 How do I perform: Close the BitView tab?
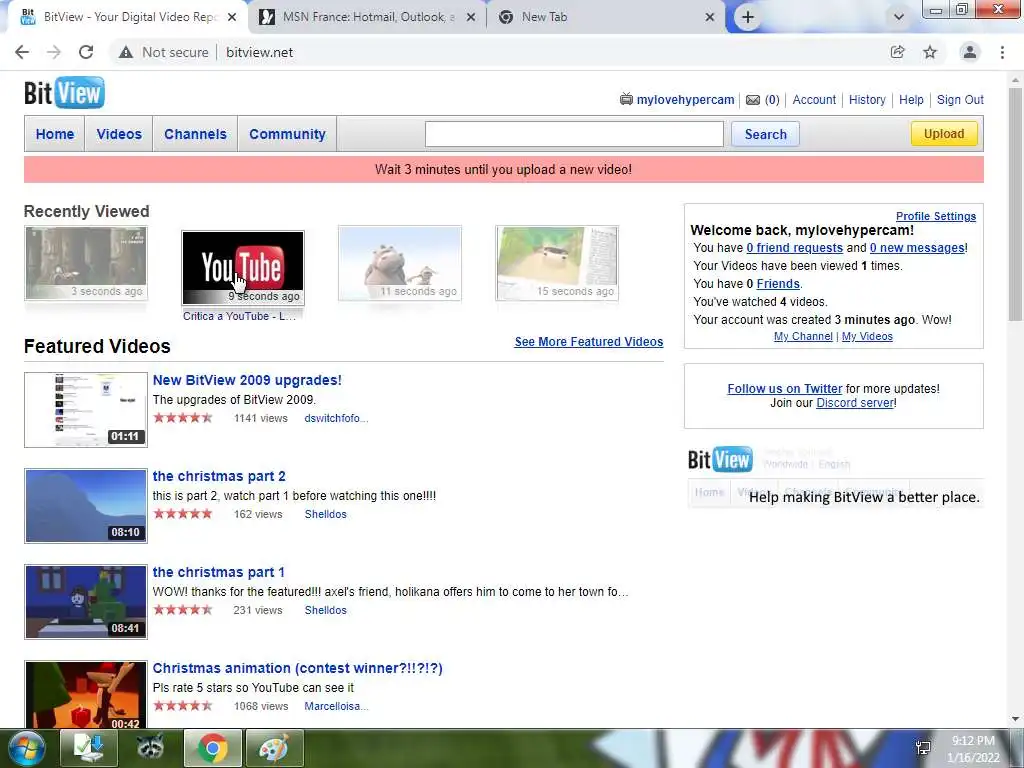(232, 17)
